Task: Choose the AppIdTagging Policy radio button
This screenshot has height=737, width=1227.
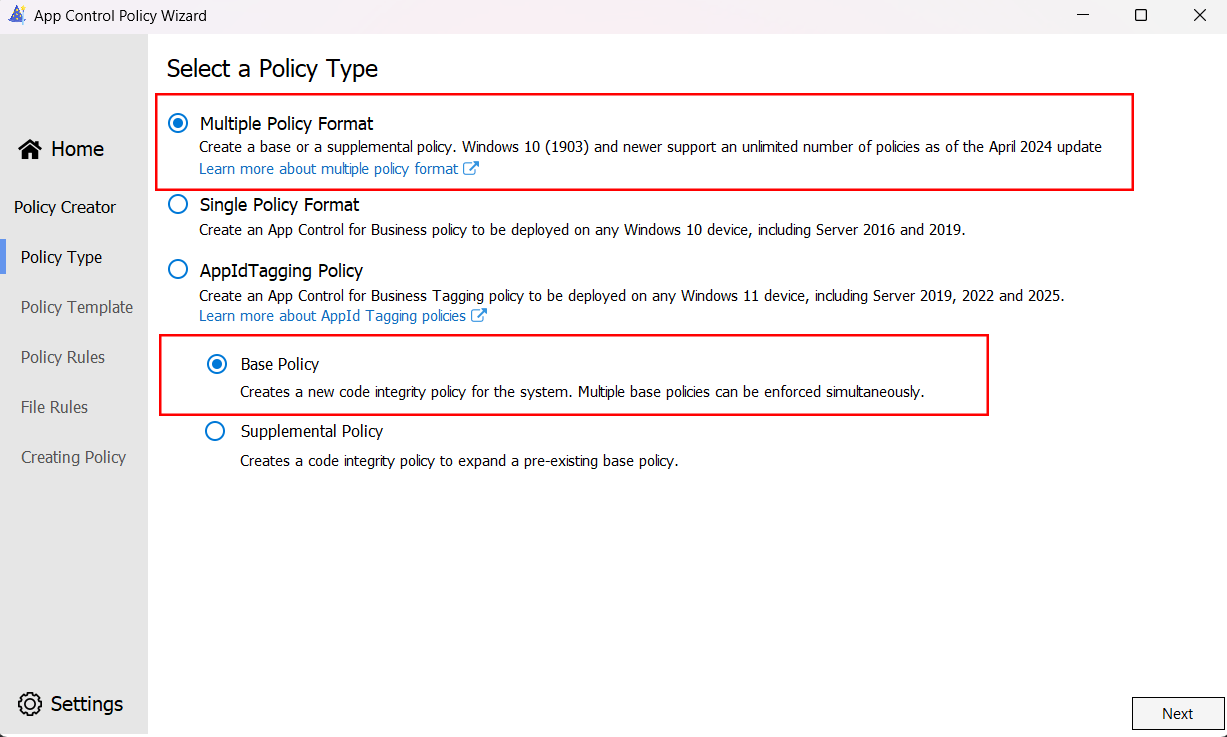Action: click(178, 270)
